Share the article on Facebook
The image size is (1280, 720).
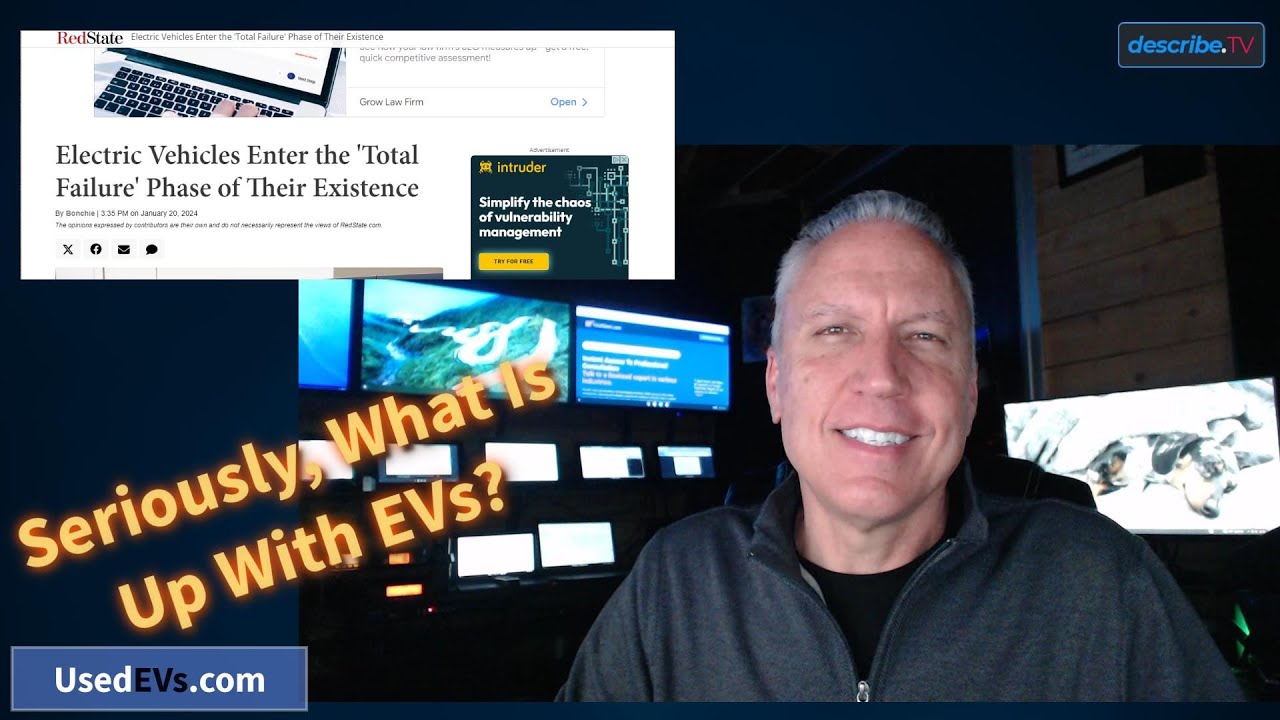(96, 249)
